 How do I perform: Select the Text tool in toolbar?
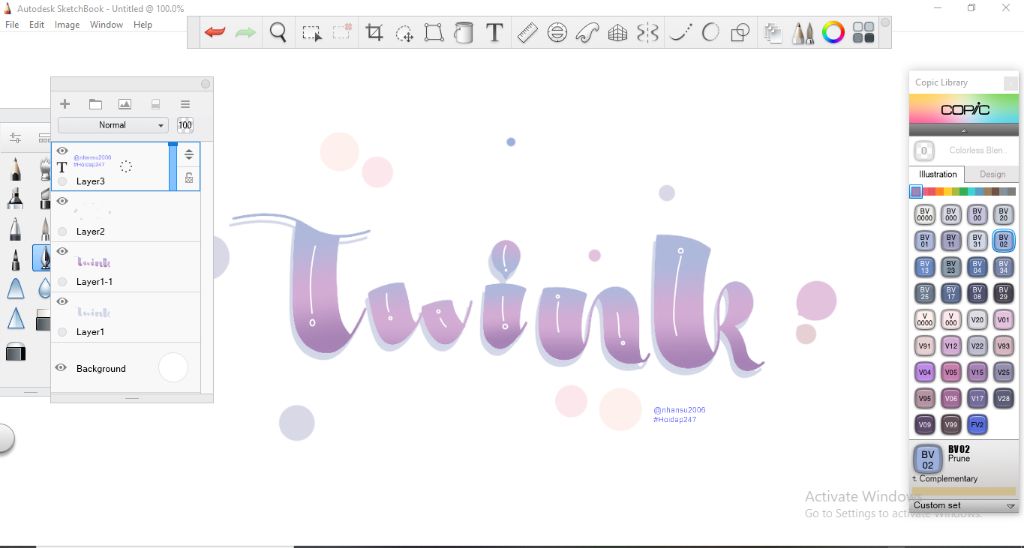494,32
